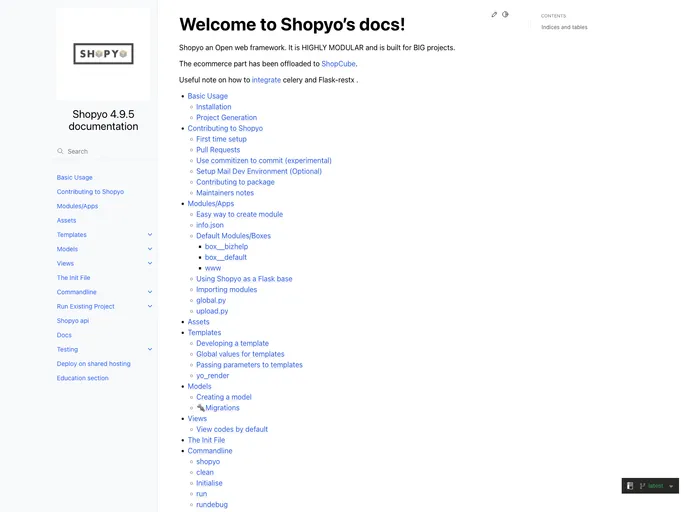Open the Creating a model link
This screenshot has width=688, height=512.
(224, 397)
